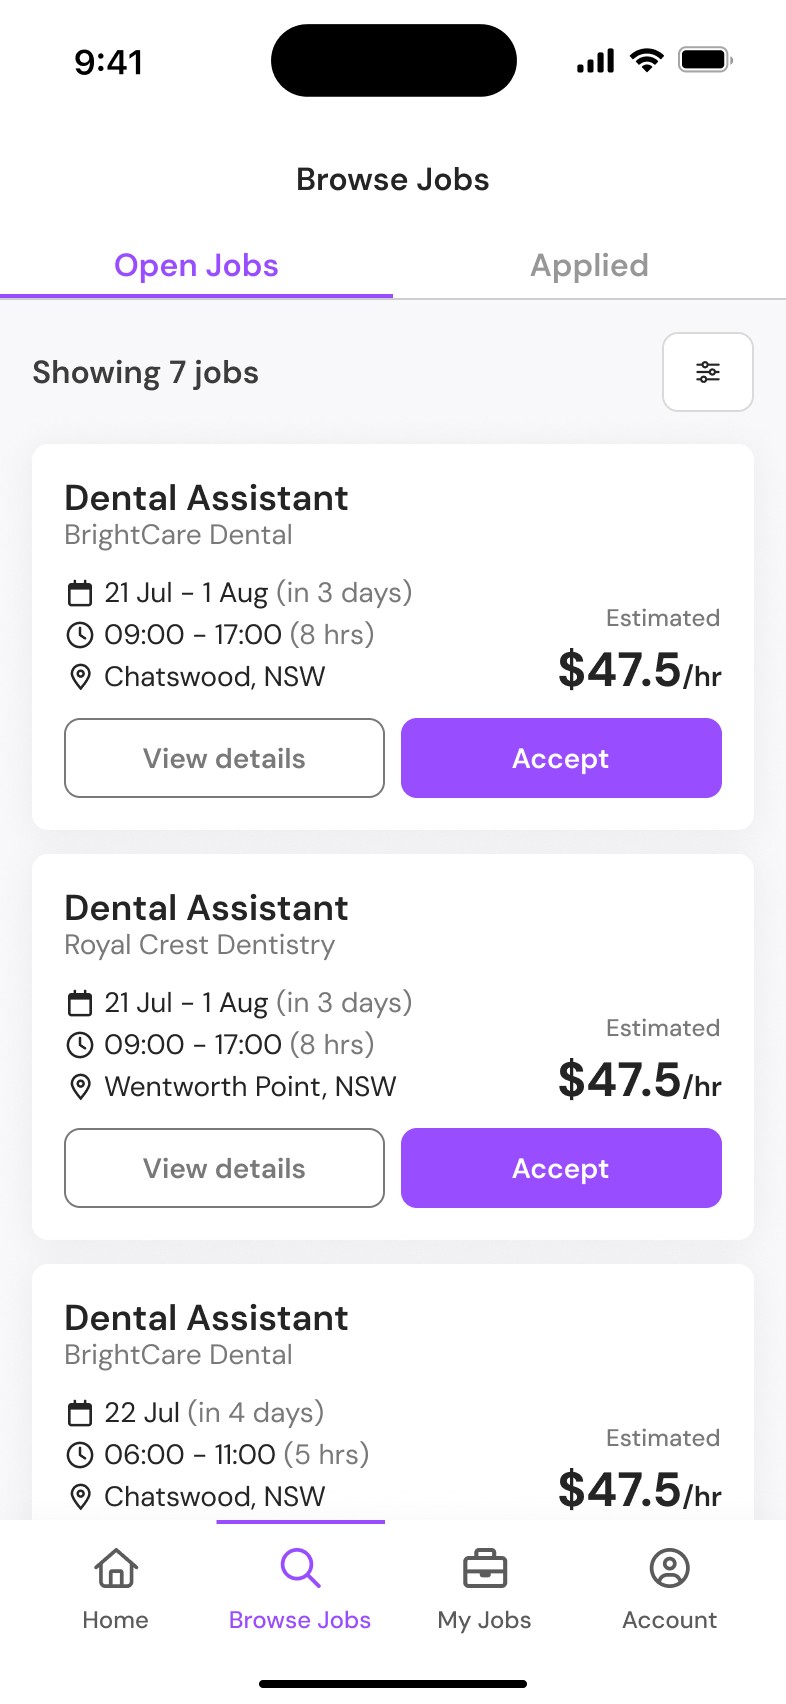Open My Jobs briefcase icon
This screenshot has height=1704, width=786.
click(485, 1568)
